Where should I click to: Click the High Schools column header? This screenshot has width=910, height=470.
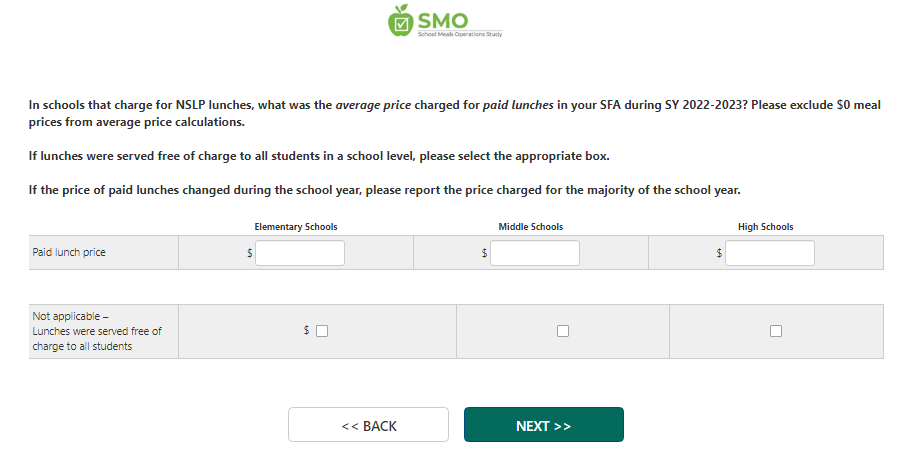tap(766, 227)
